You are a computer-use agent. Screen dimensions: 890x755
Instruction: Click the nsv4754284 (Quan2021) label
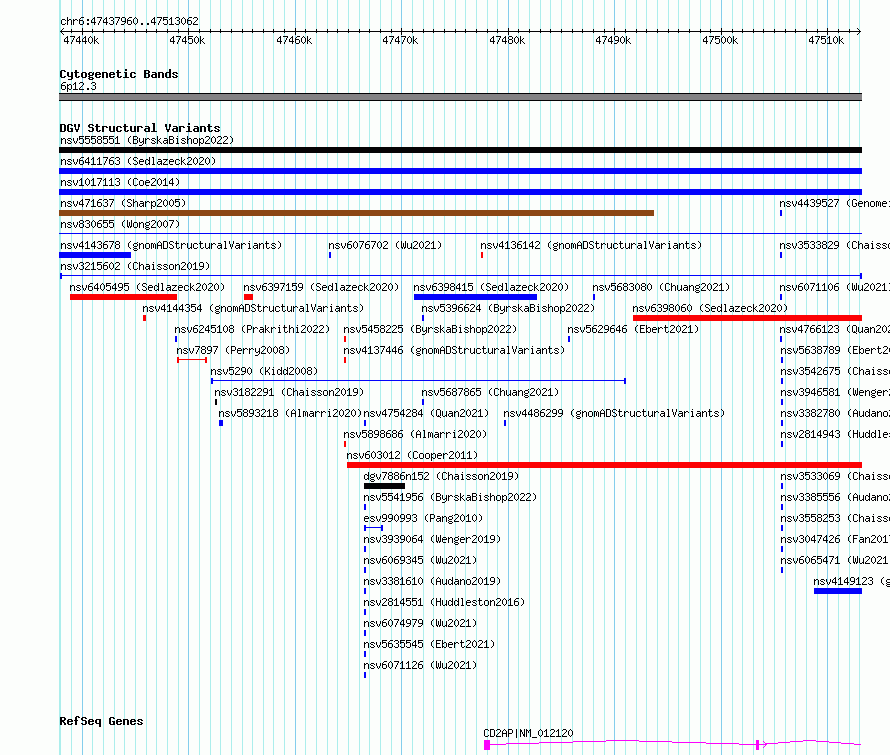point(426,413)
